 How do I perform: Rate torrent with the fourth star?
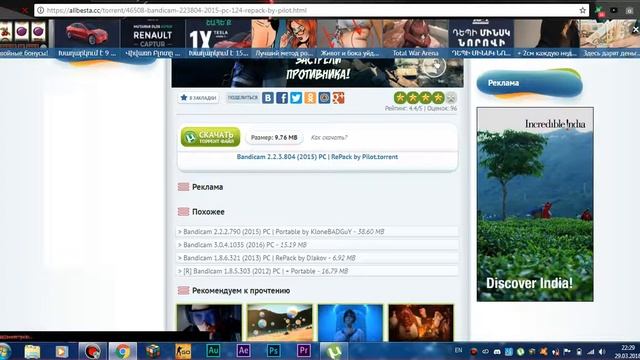(x=438, y=98)
